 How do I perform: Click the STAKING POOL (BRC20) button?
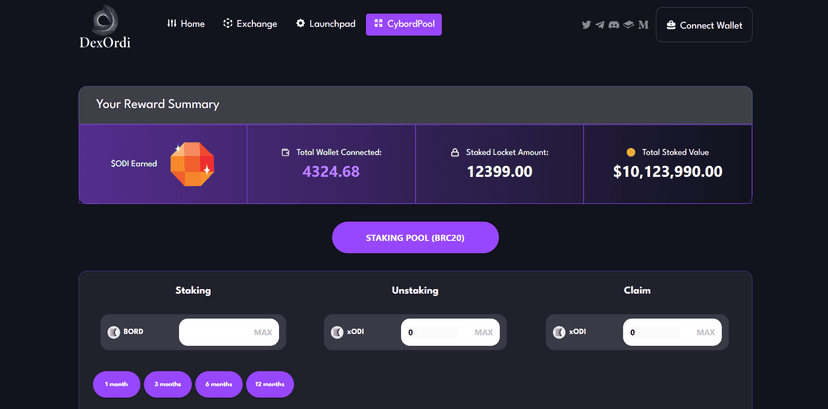coord(415,237)
